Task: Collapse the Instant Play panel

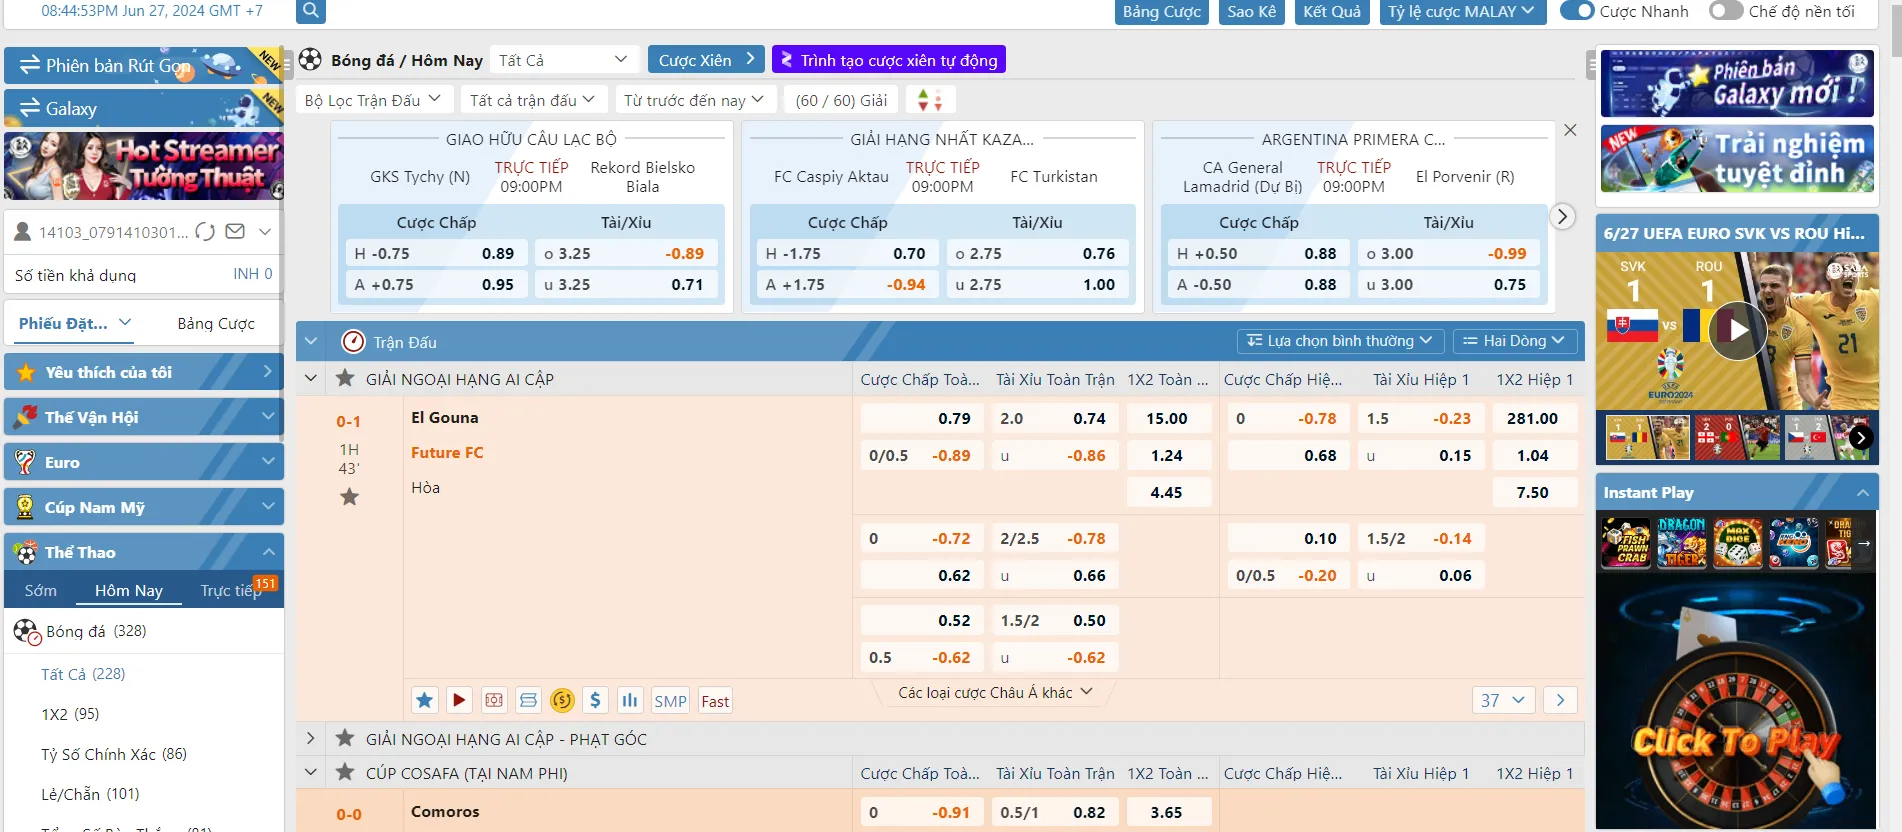Action: 1862,492
